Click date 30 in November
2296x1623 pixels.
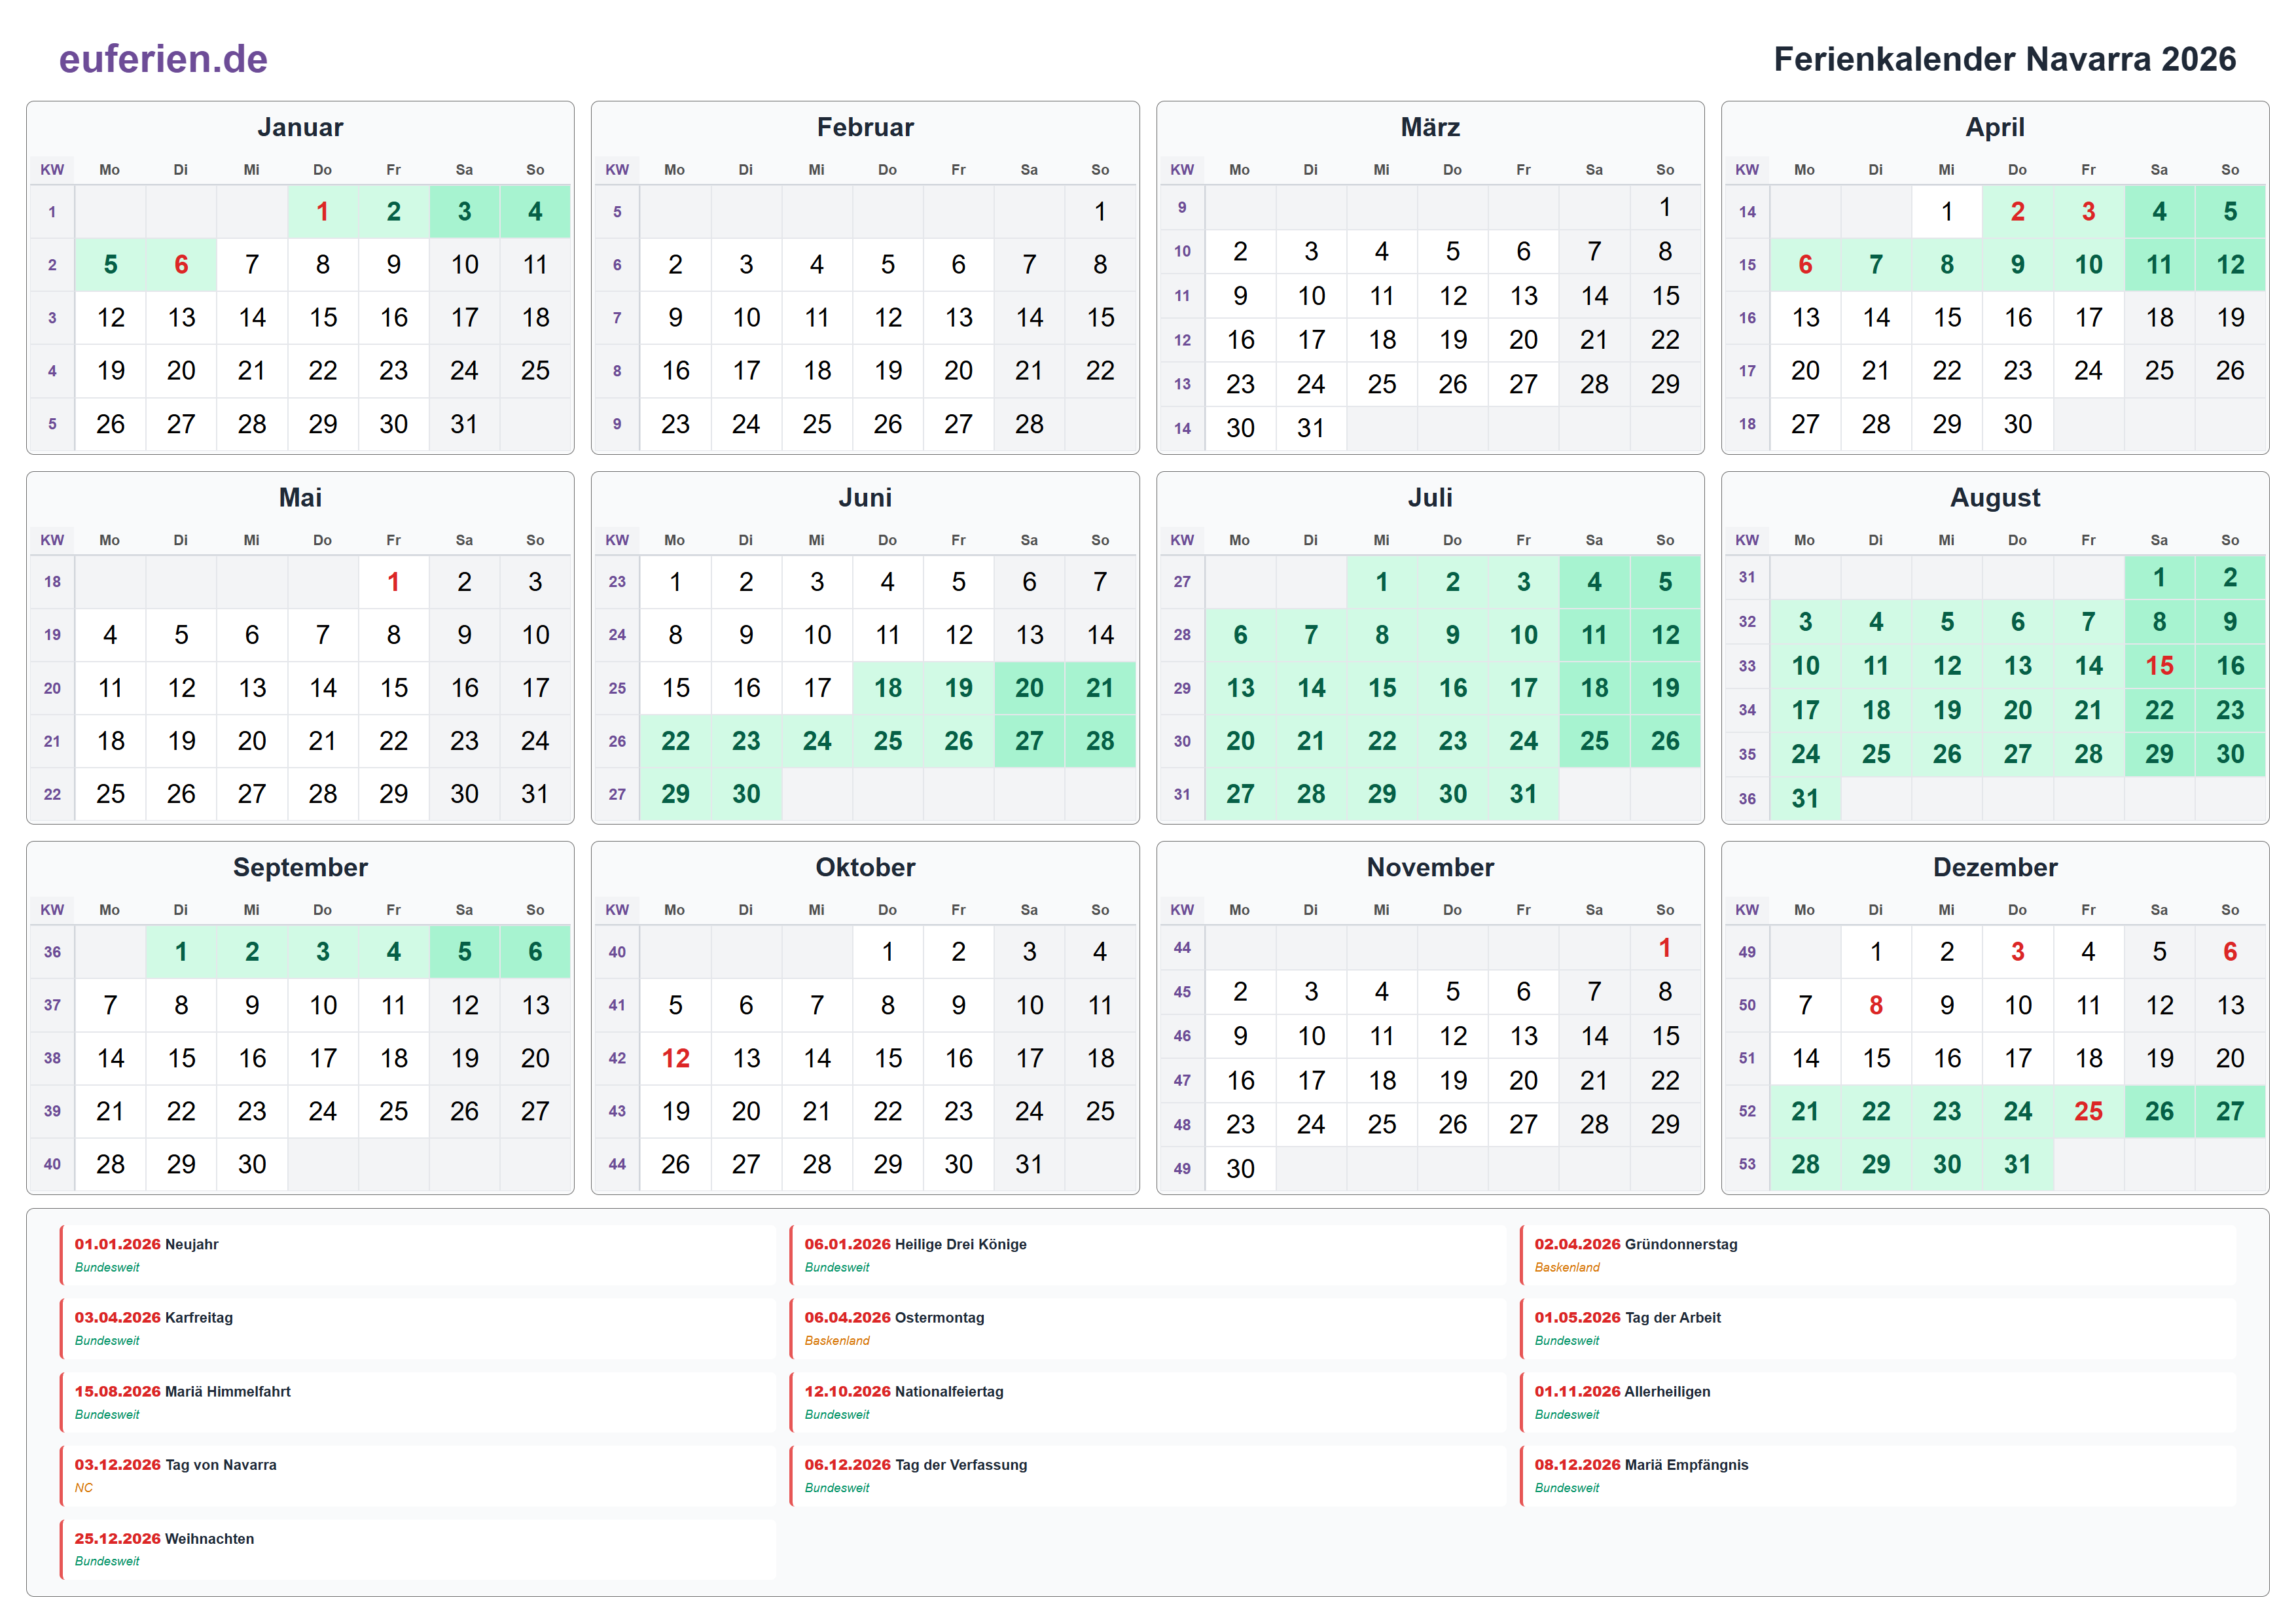pyautogui.click(x=1240, y=1168)
